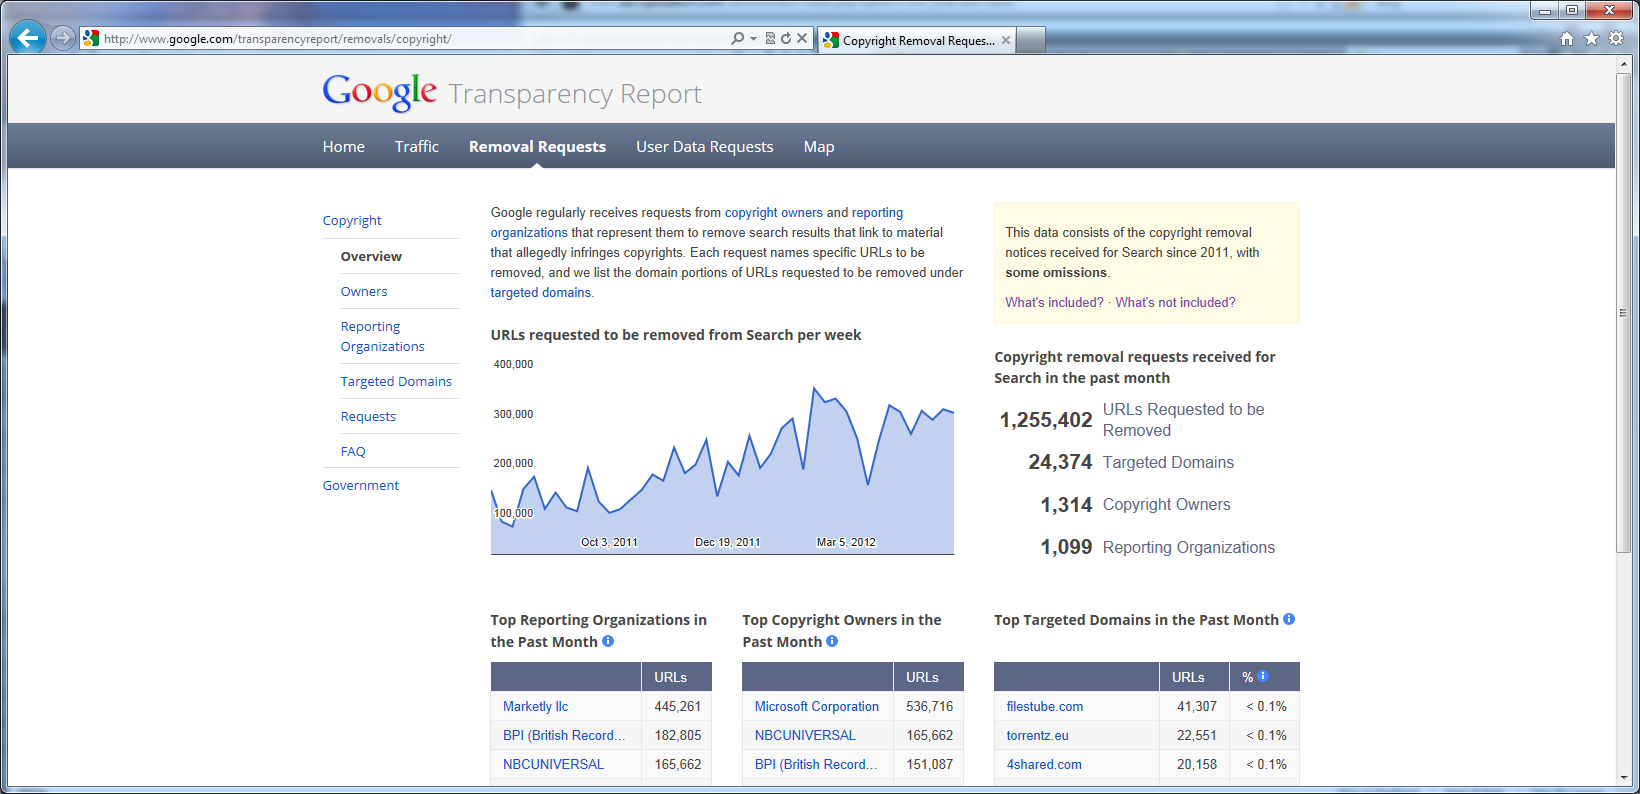
Task: Open the Home navigation item
Action: pyautogui.click(x=344, y=146)
